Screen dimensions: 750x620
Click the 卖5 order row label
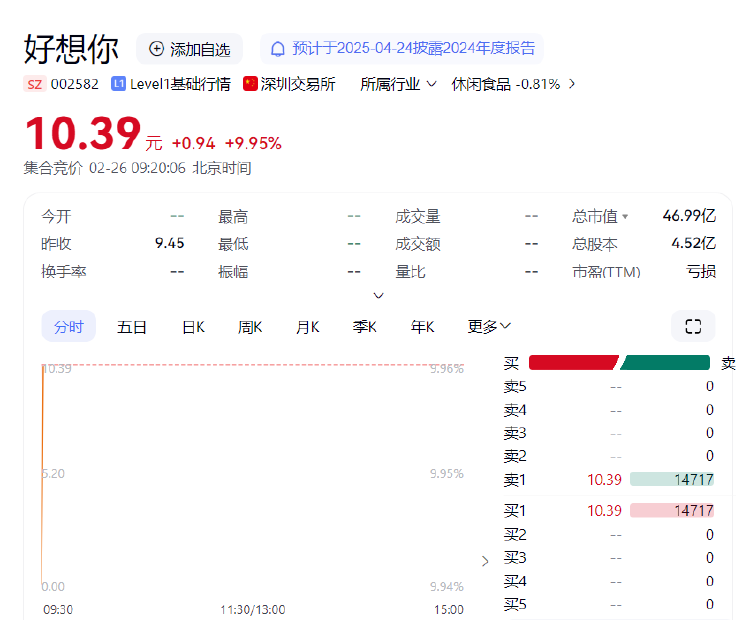[515, 386]
